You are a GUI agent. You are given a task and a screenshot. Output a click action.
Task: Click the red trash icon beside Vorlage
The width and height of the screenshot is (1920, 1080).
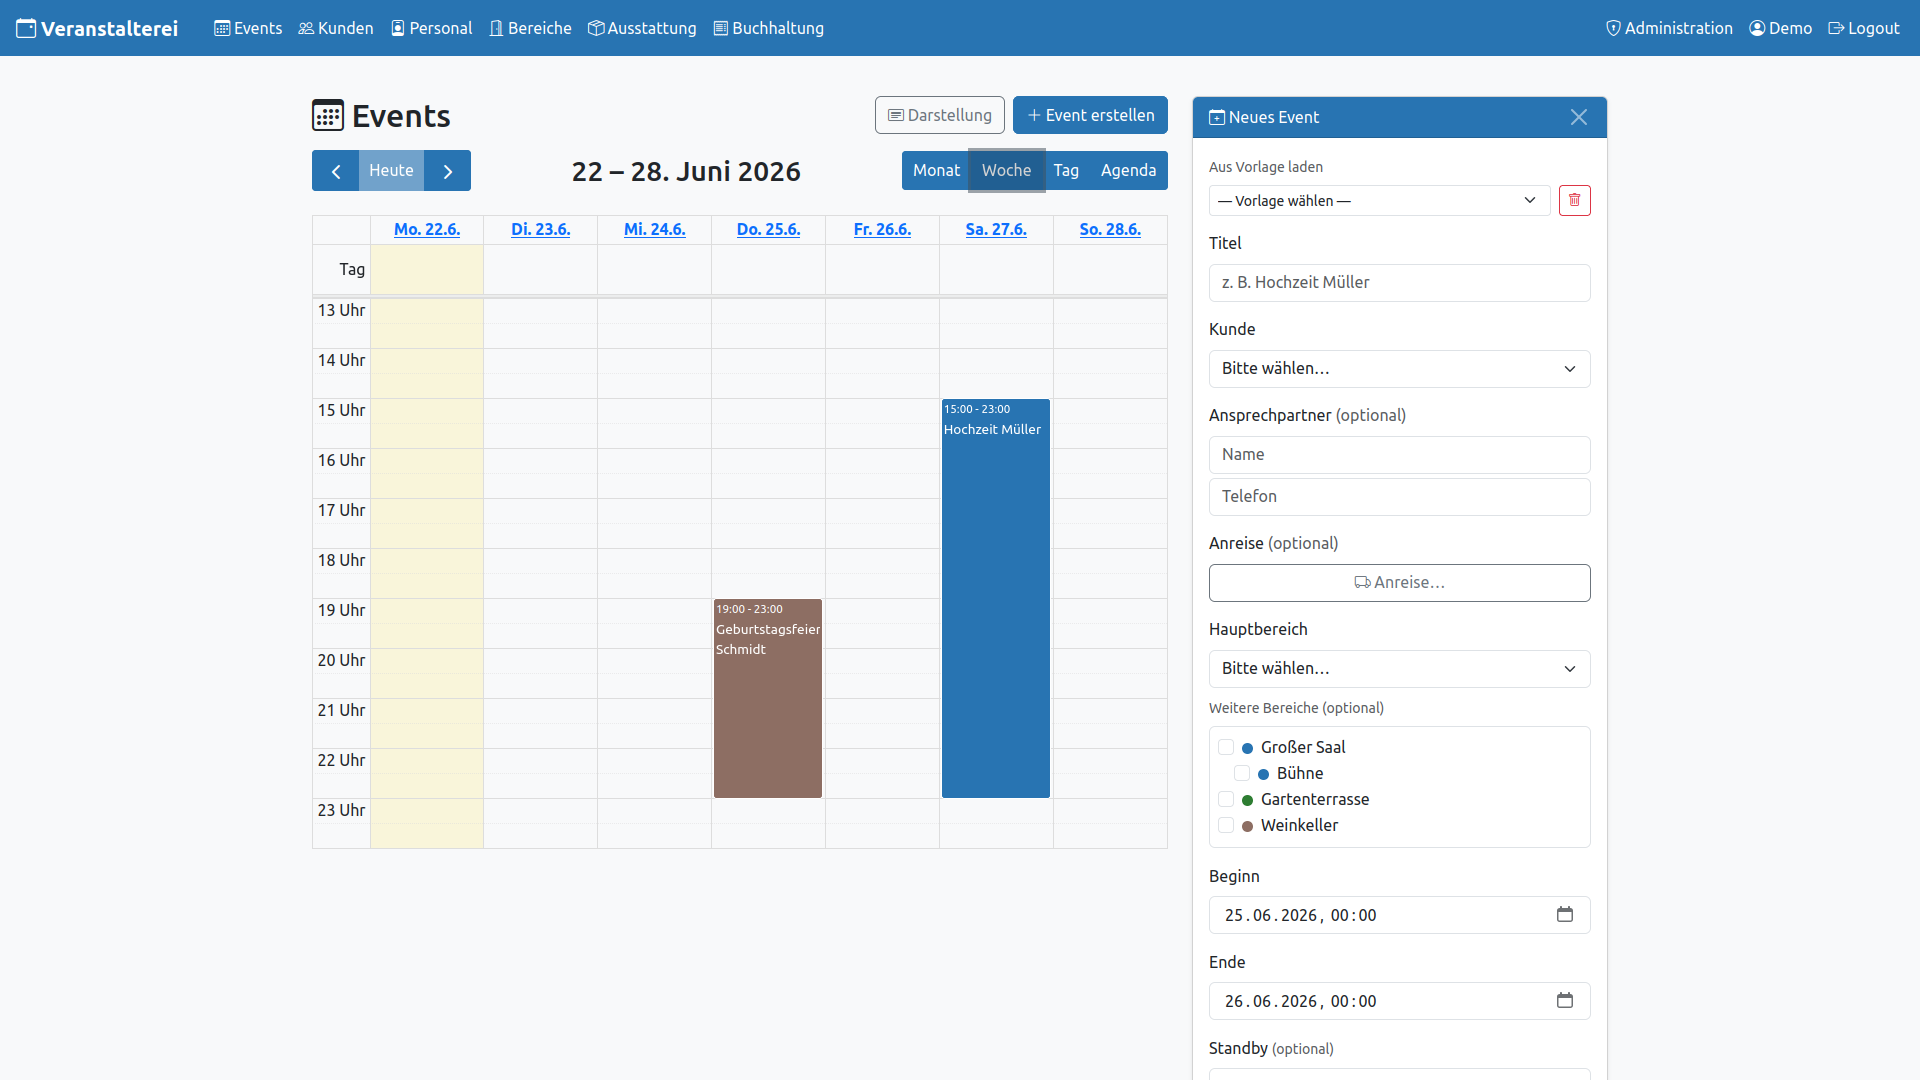(x=1574, y=200)
